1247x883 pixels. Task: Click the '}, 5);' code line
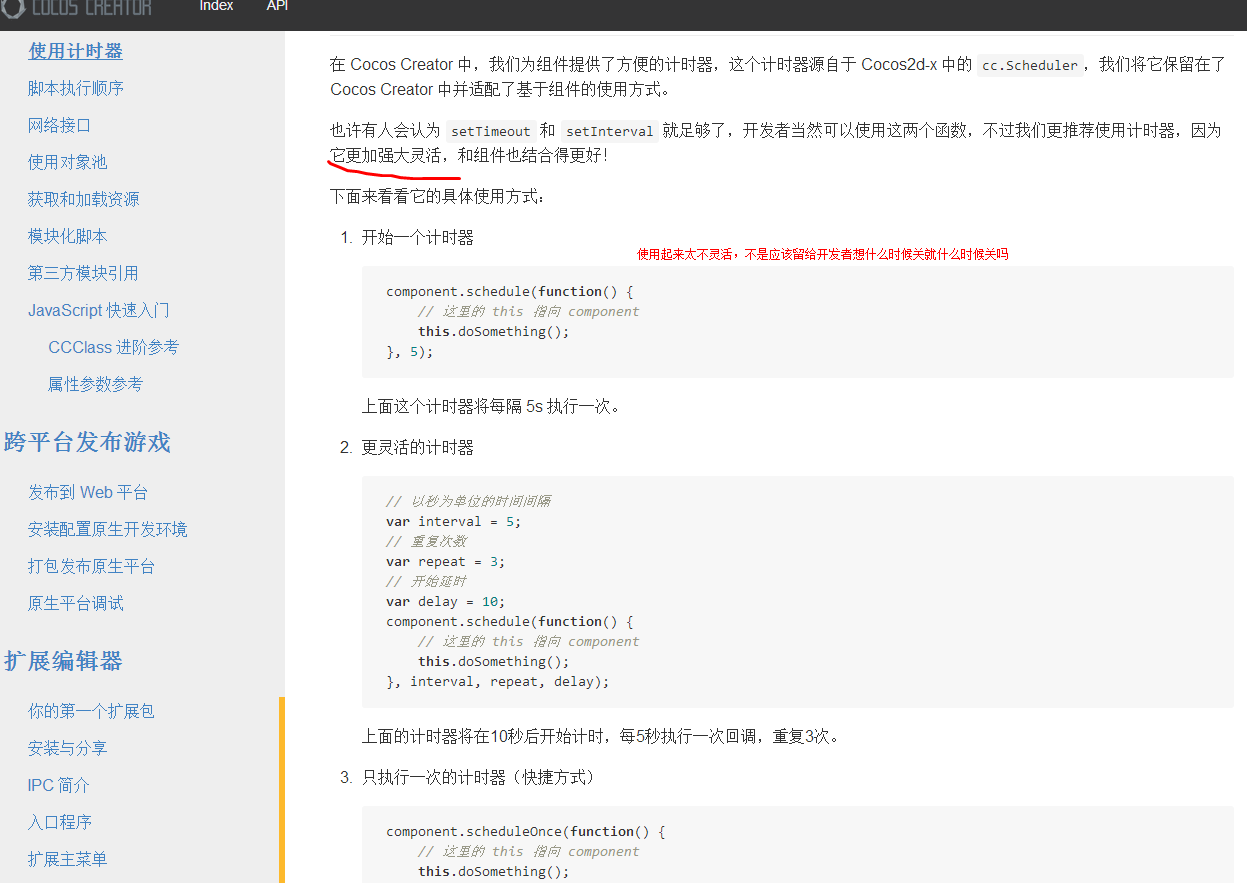tap(410, 351)
